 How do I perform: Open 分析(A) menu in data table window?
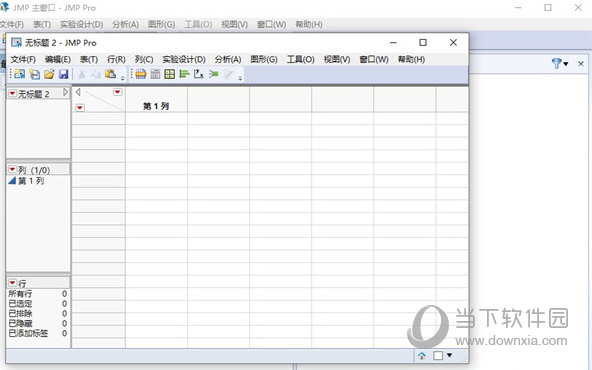(x=228, y=59)
